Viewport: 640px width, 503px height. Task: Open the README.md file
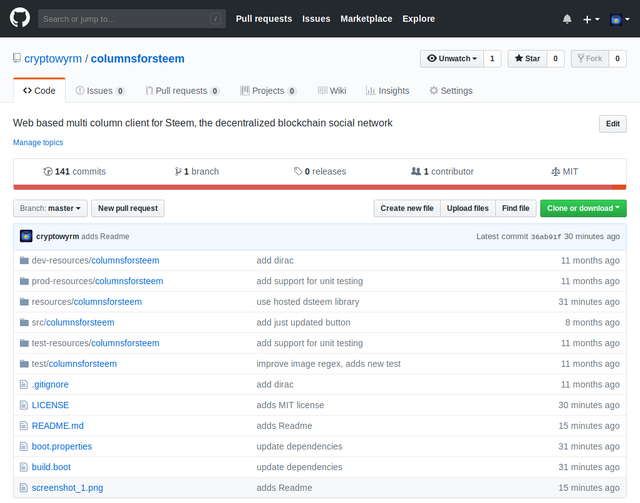[x=58, y=426]
